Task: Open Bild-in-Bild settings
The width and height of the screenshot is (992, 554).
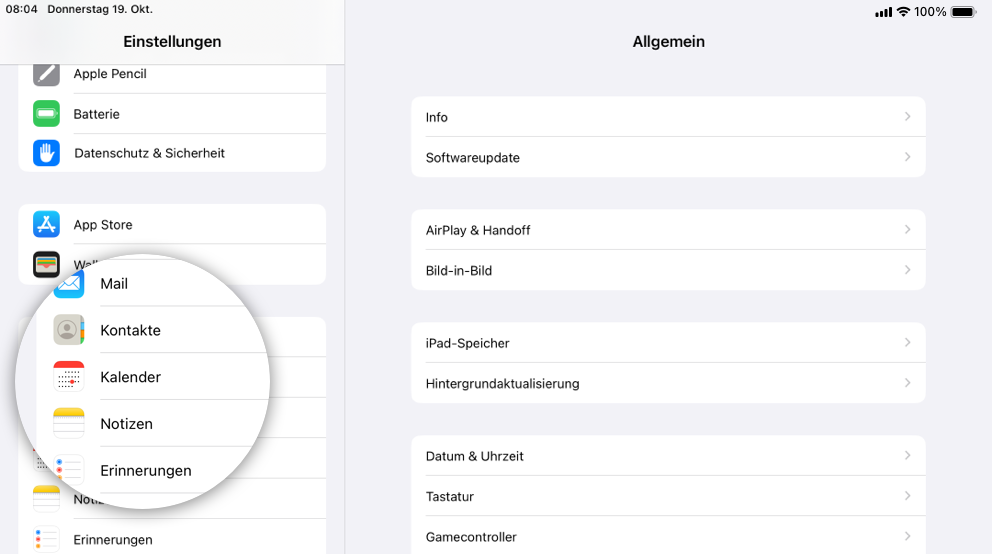Action: click(x=668, y=270)
